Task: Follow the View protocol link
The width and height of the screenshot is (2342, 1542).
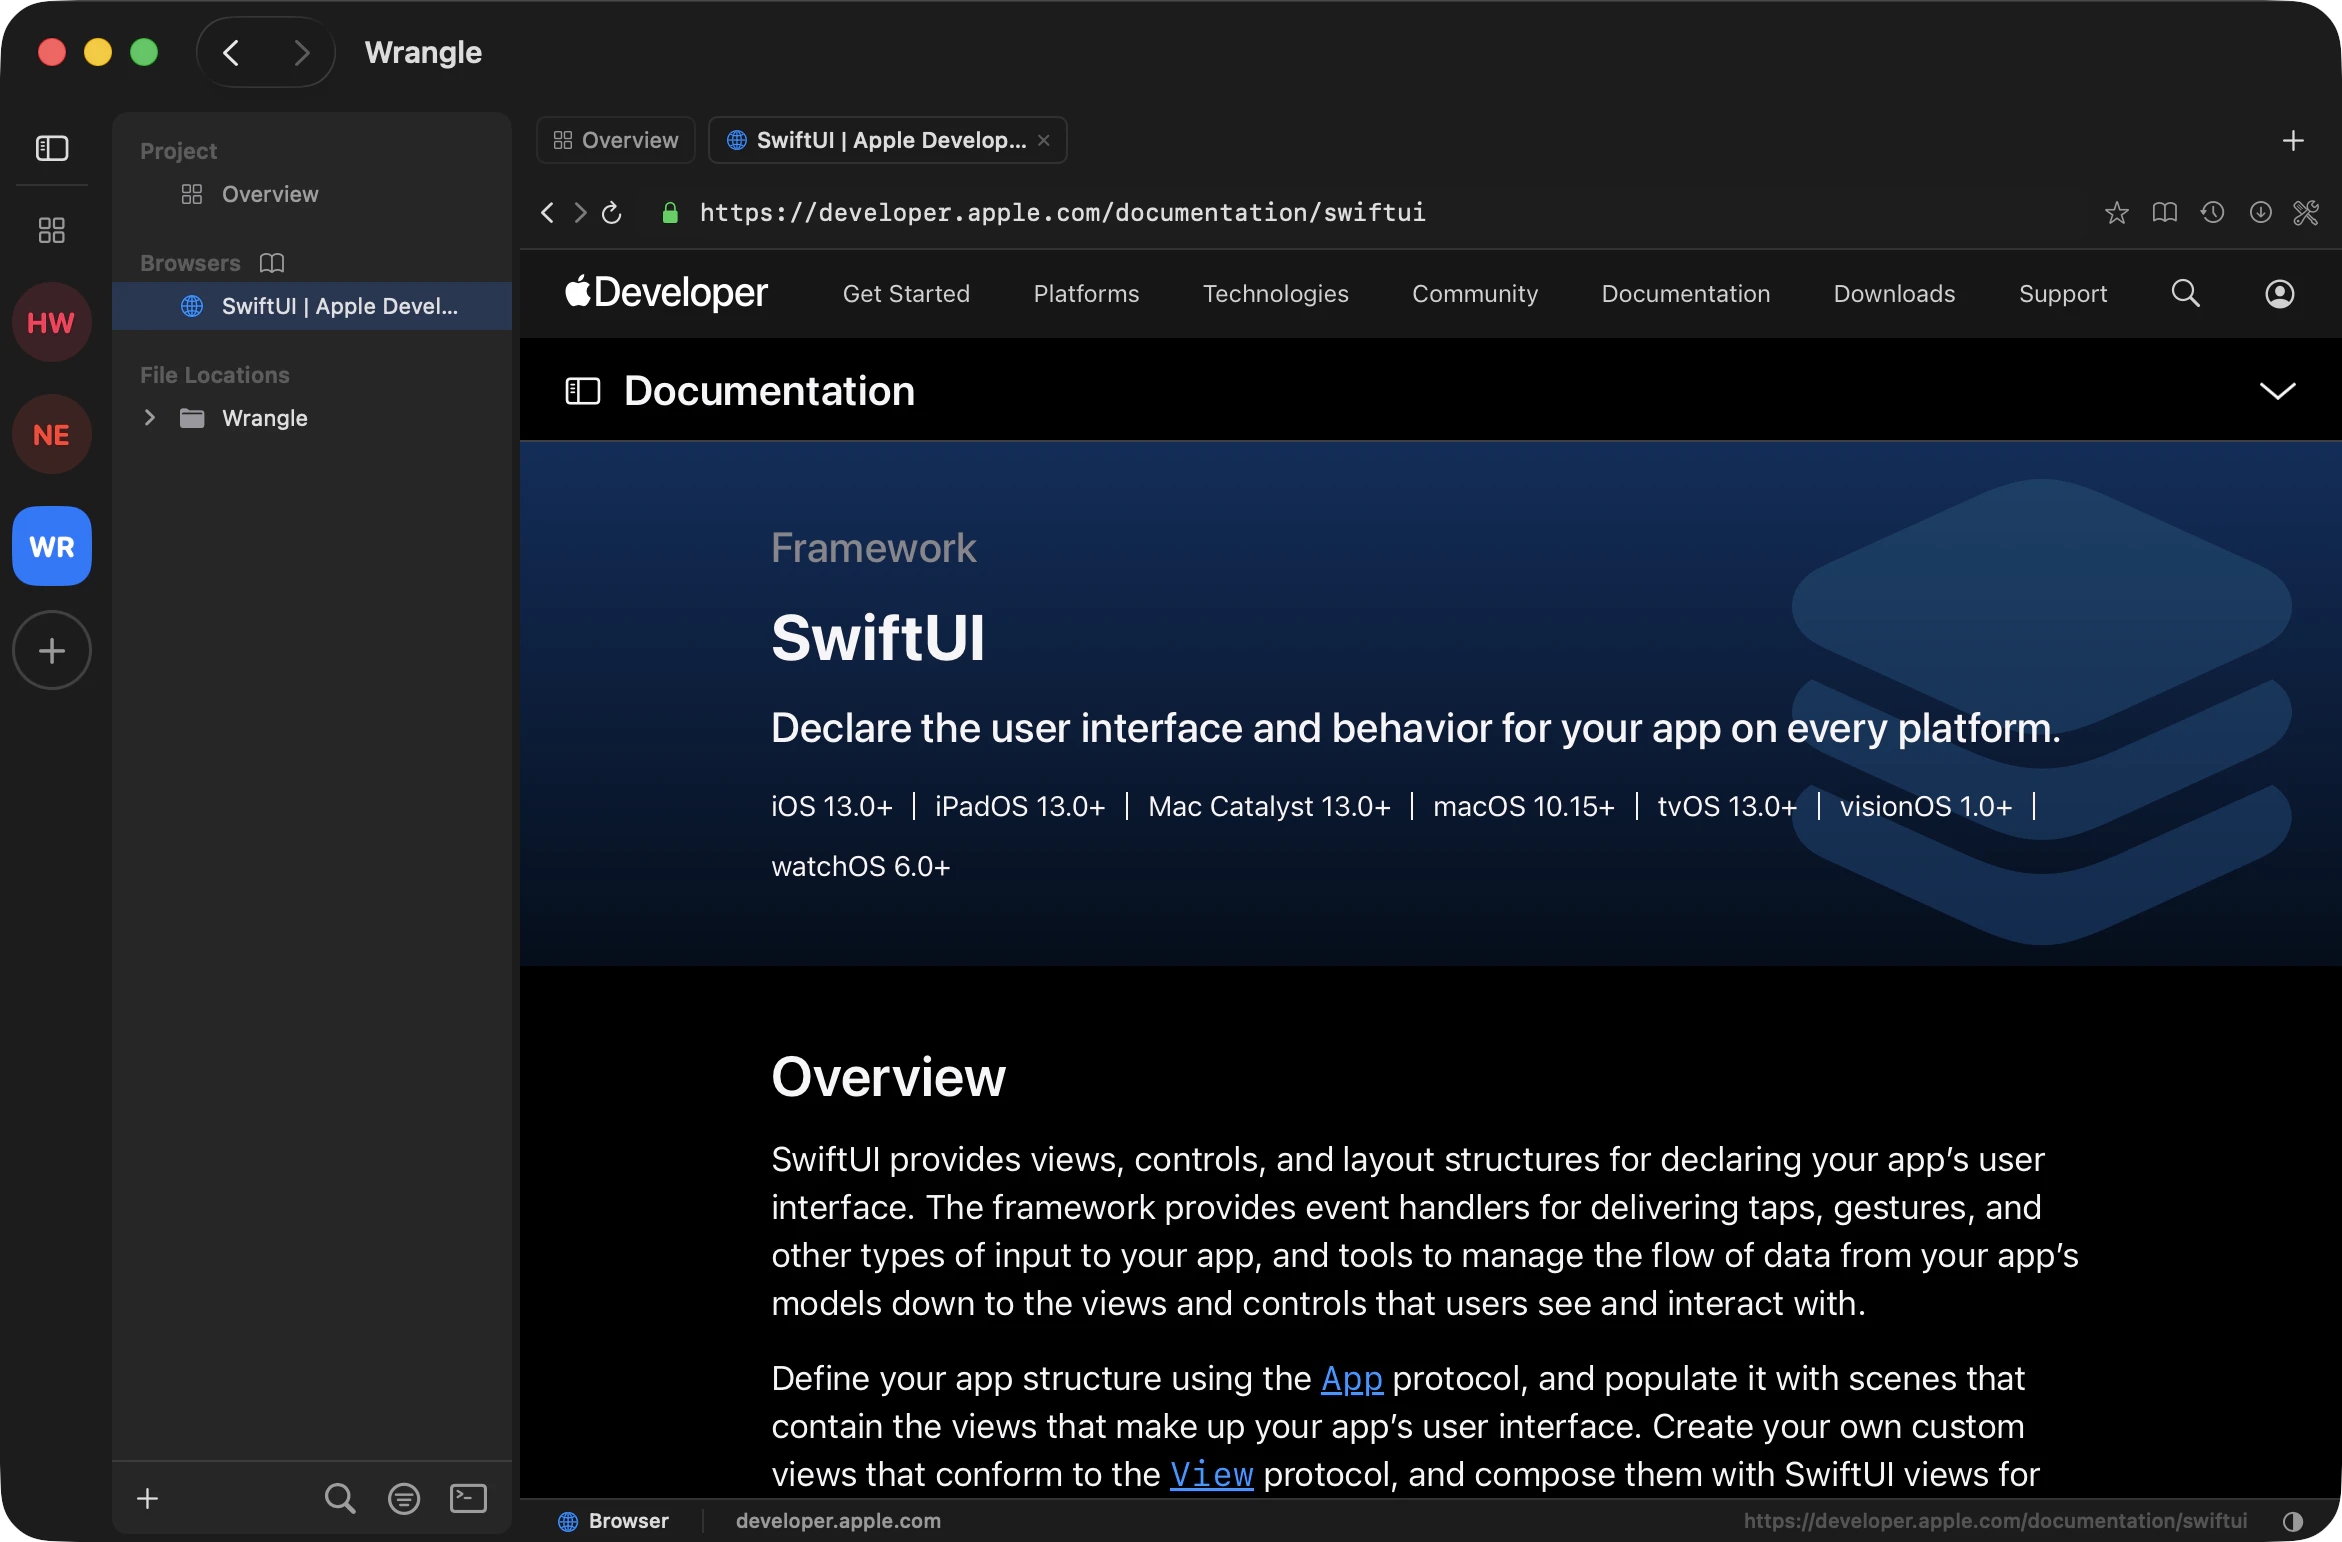Action: pyautogui.click(x=1211, y=1475)
